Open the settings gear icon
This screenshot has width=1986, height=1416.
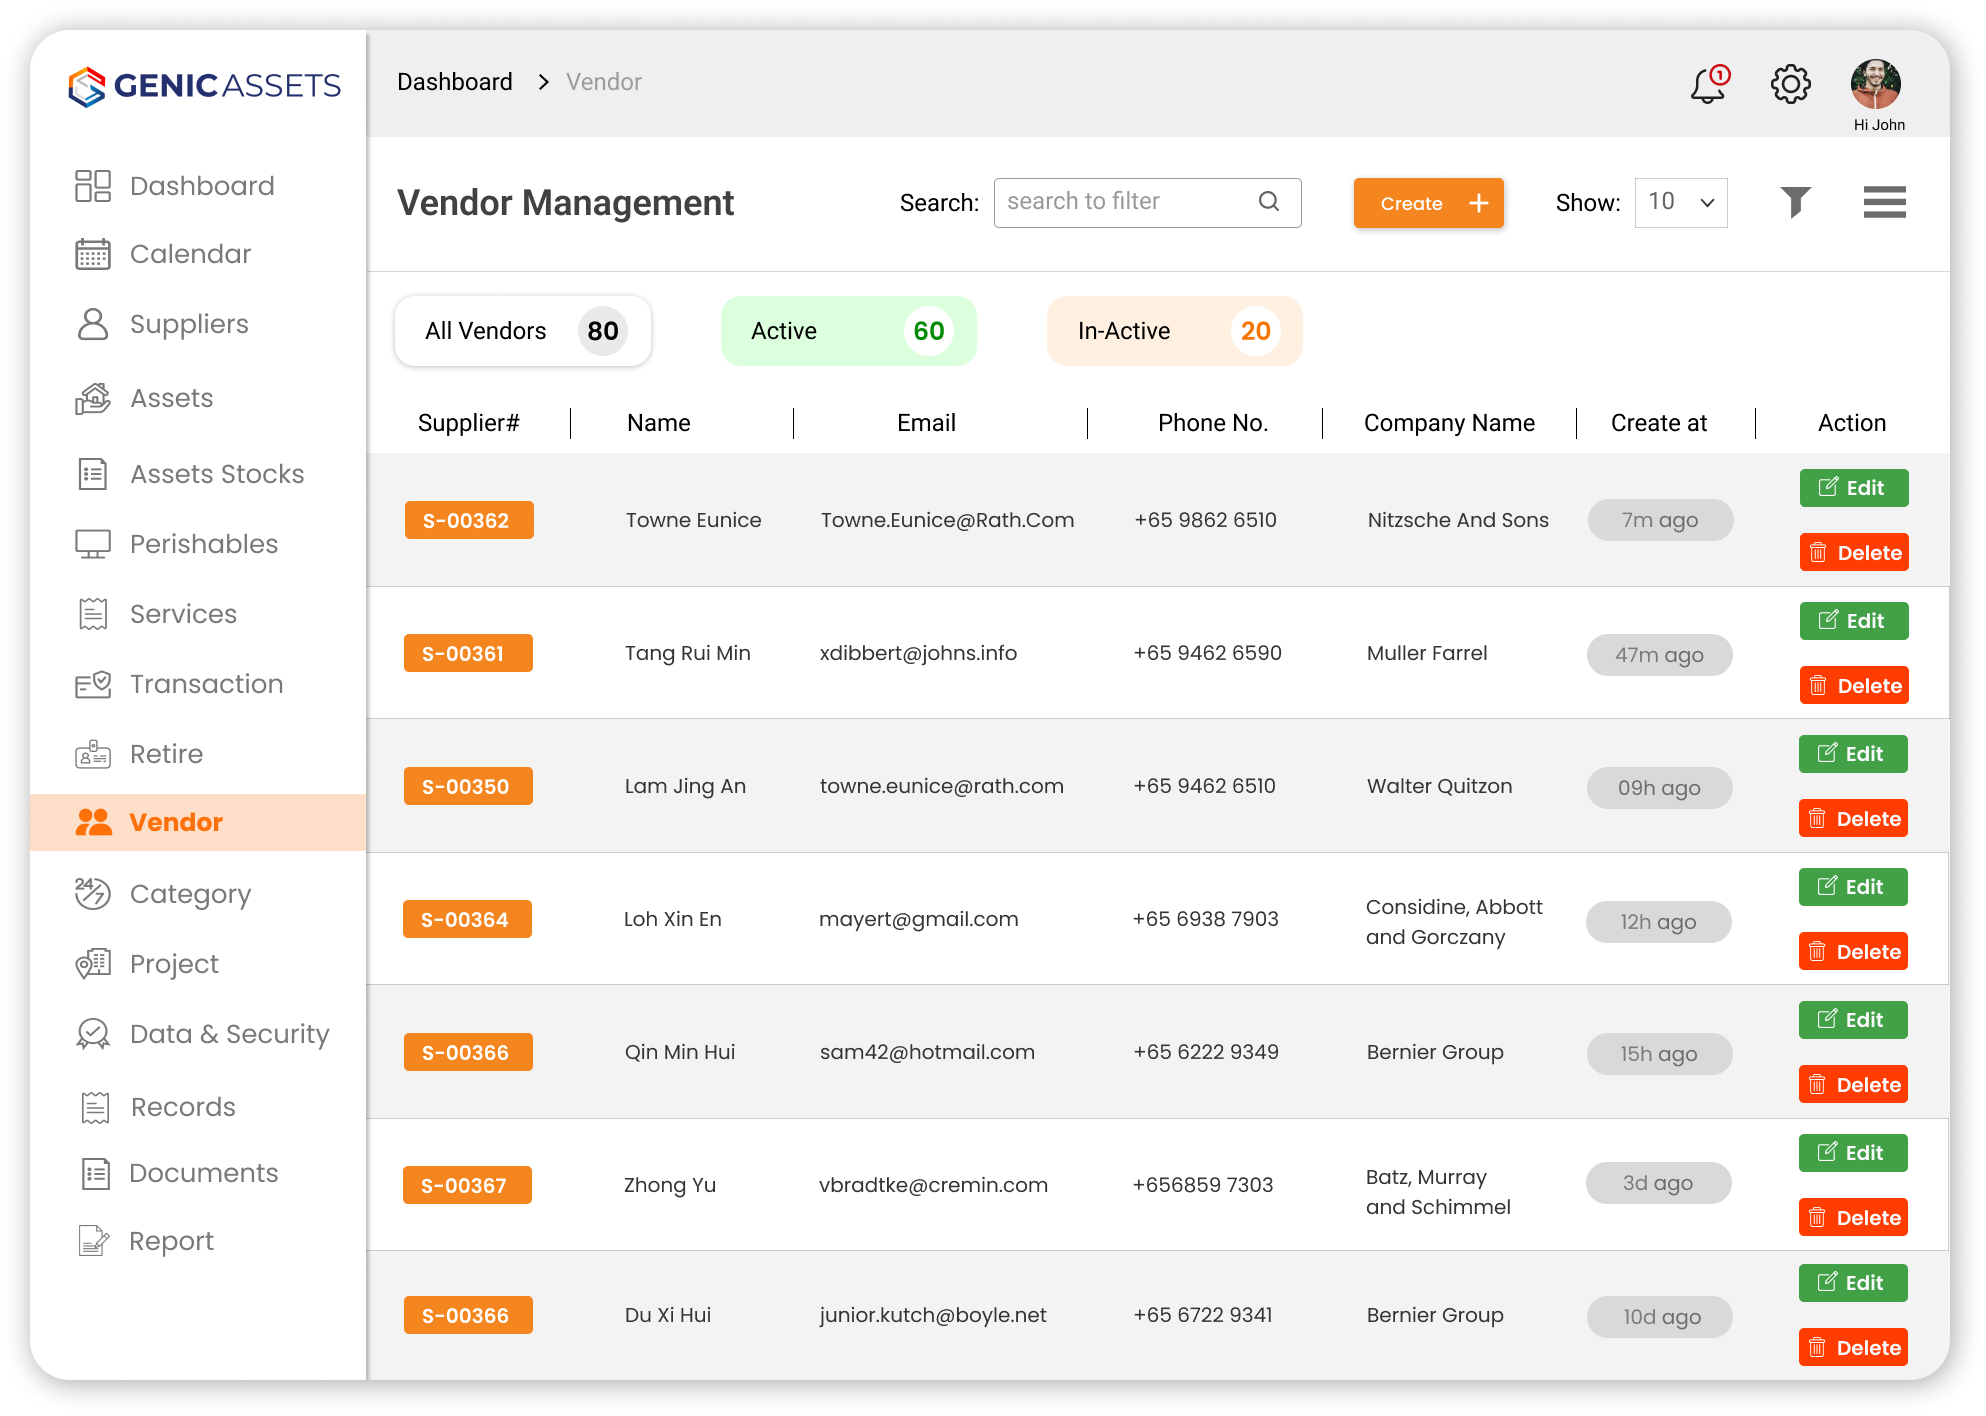click(x=1791, y=84)
